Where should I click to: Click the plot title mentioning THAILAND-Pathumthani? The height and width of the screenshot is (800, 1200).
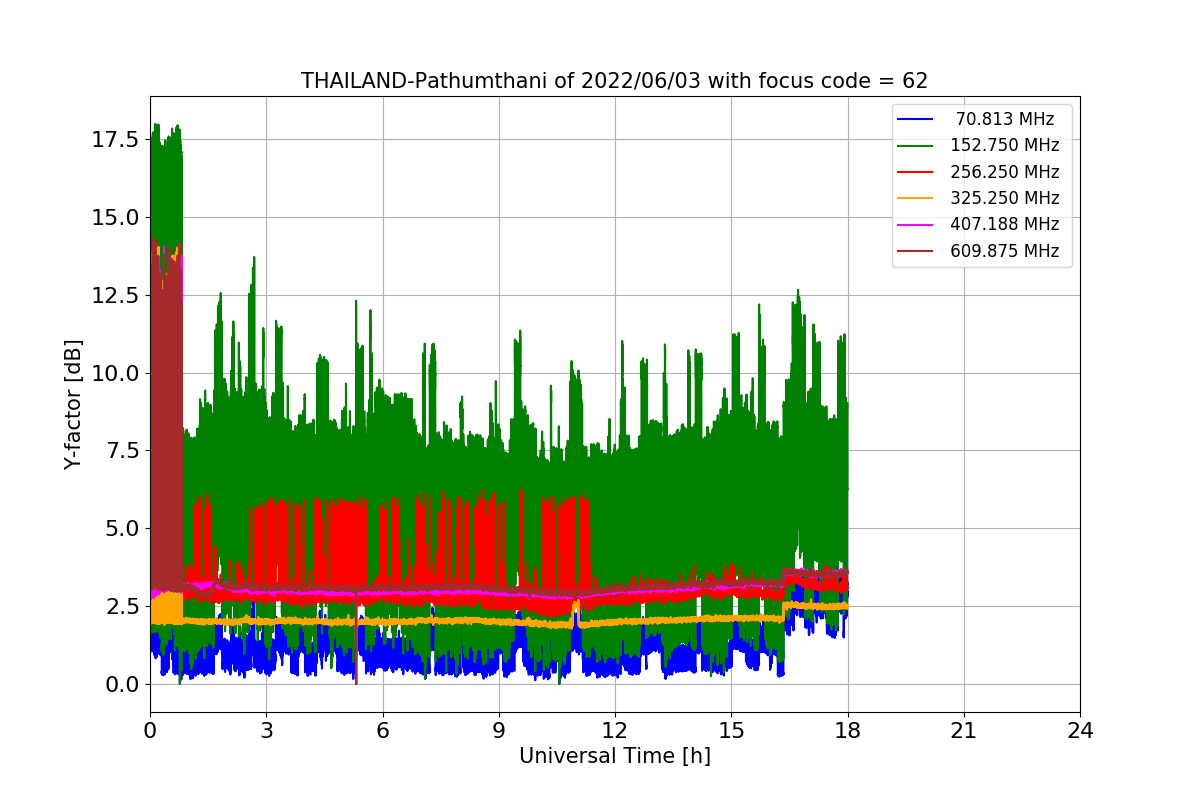(x=614, y=81)
